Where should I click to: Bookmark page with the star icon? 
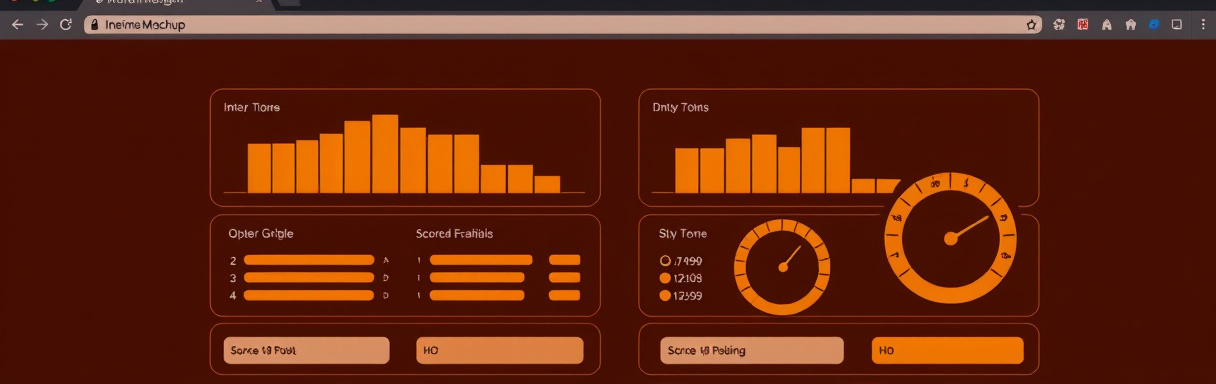1033,24
